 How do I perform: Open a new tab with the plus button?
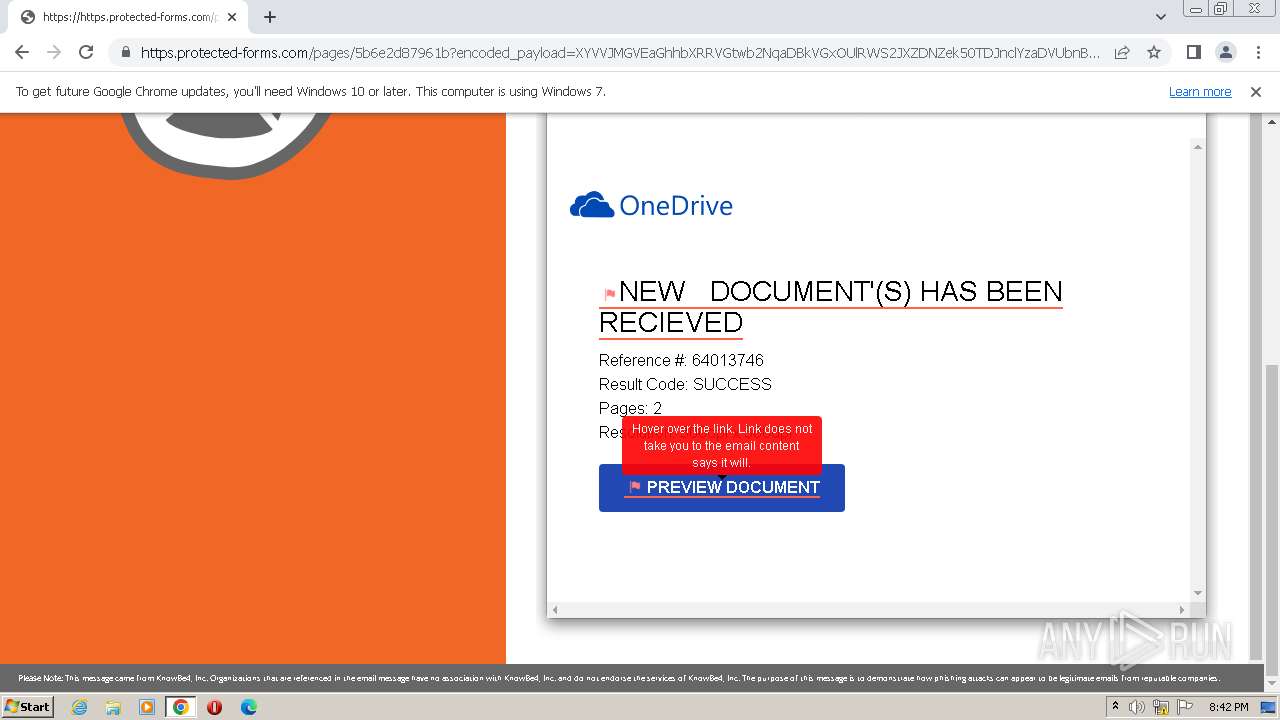(270, 17)
